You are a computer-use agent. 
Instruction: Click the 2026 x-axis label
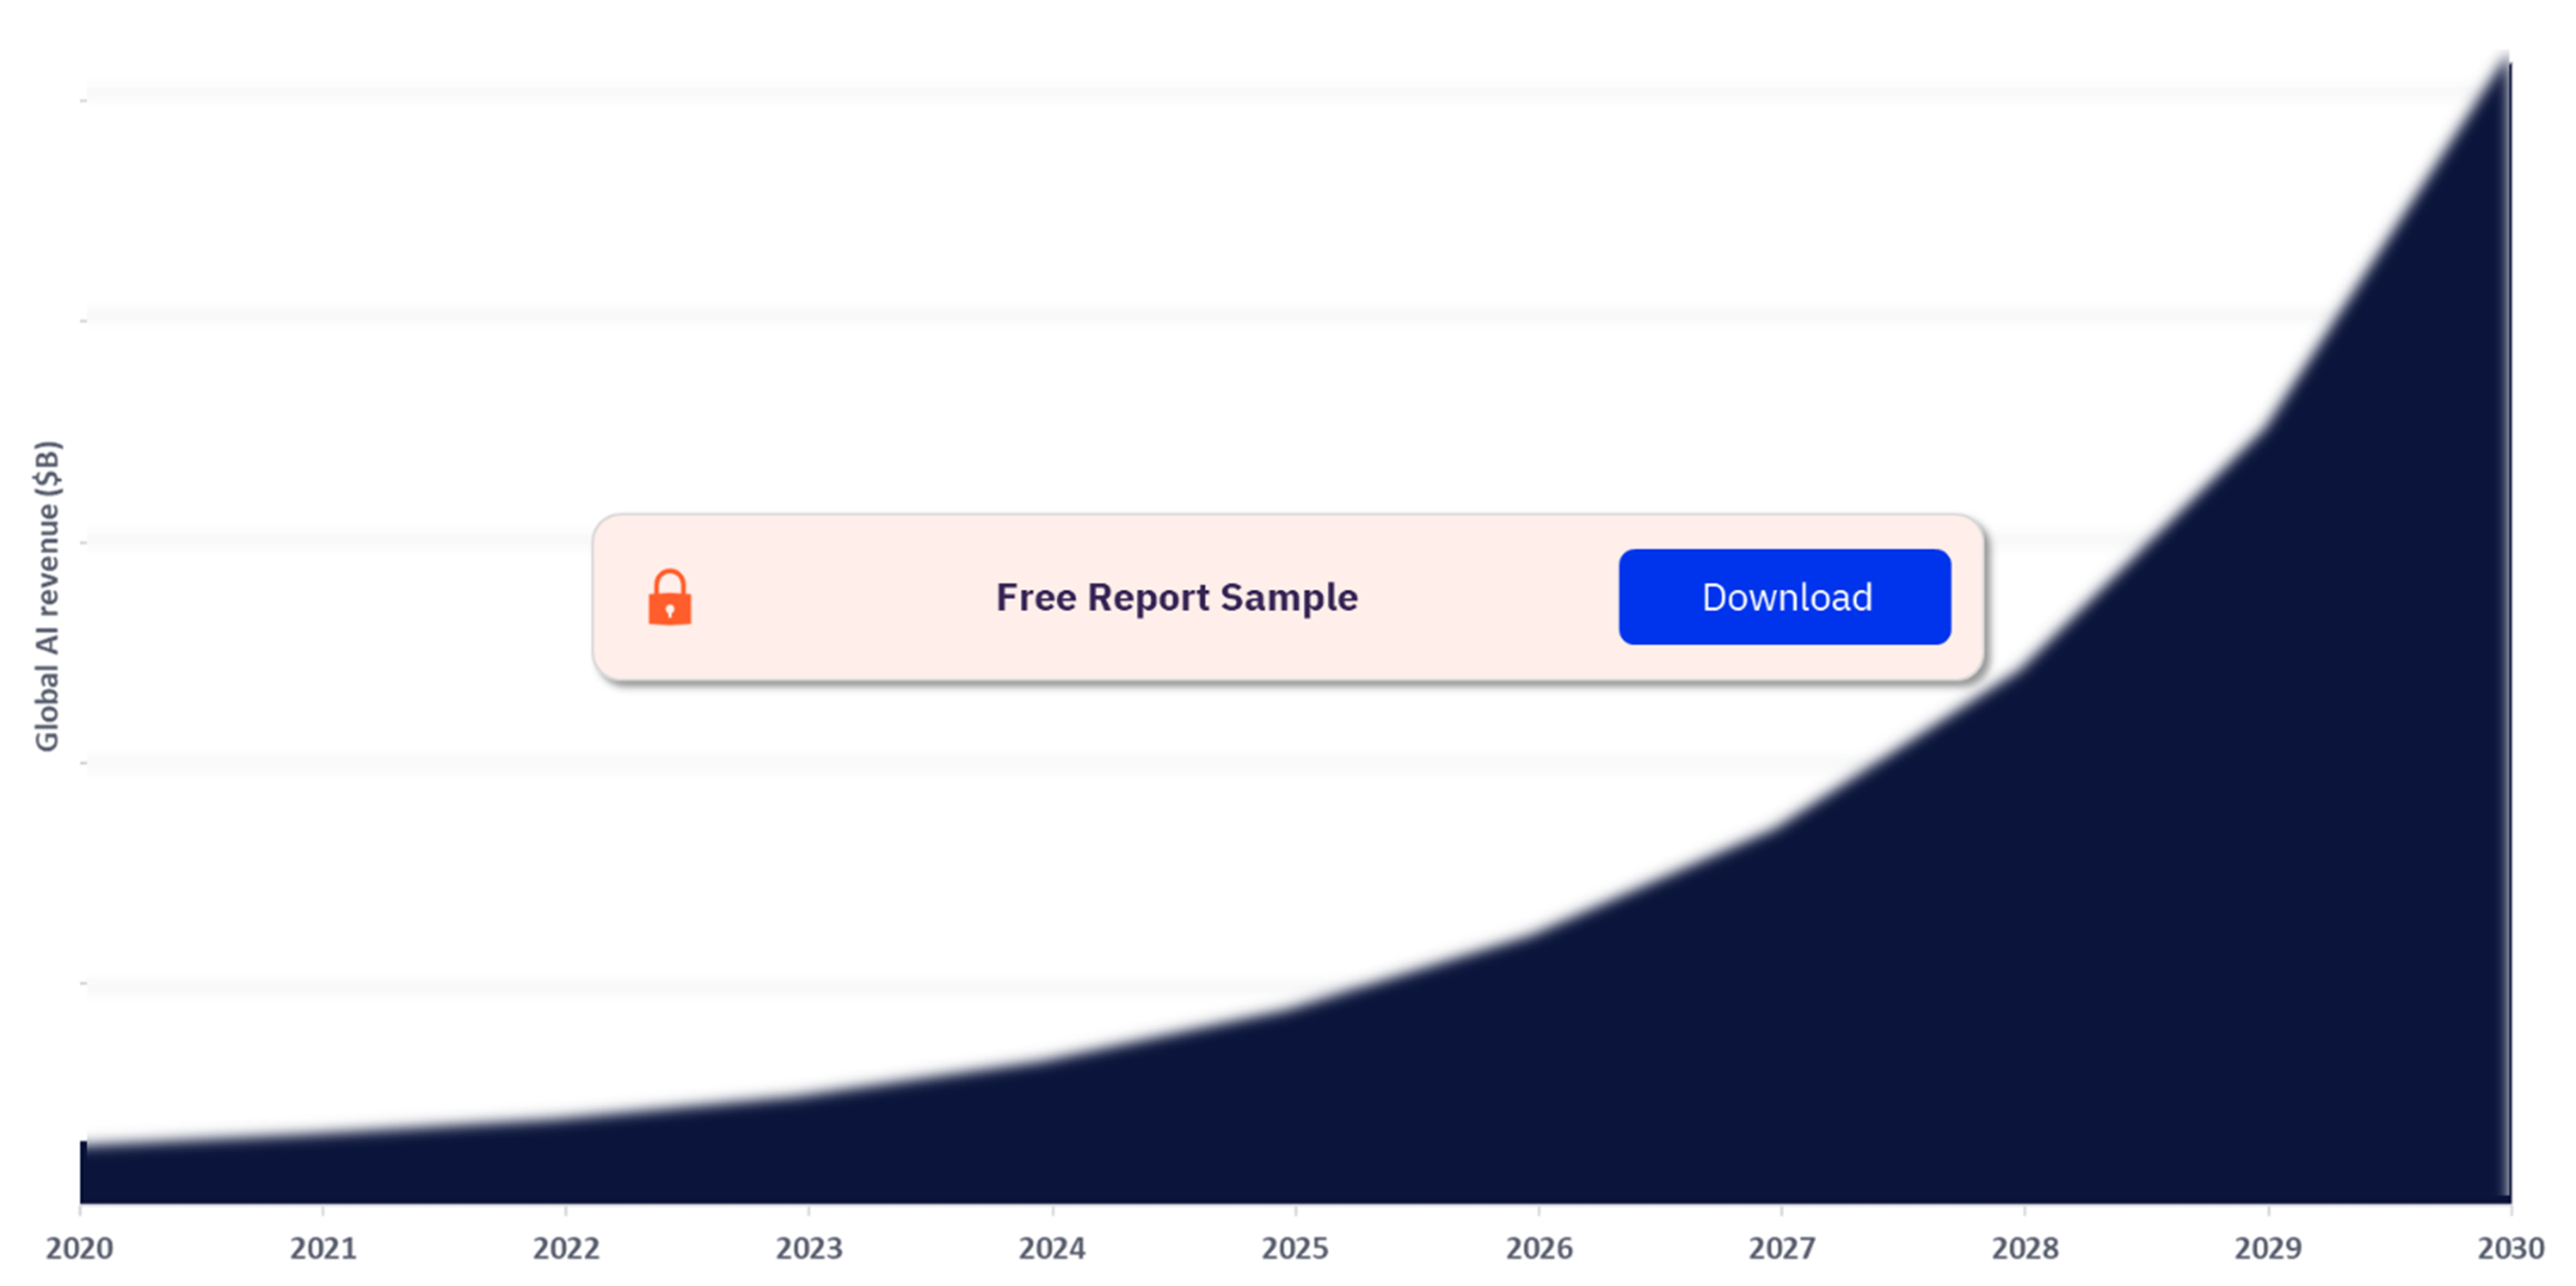click(1539, 1248)
